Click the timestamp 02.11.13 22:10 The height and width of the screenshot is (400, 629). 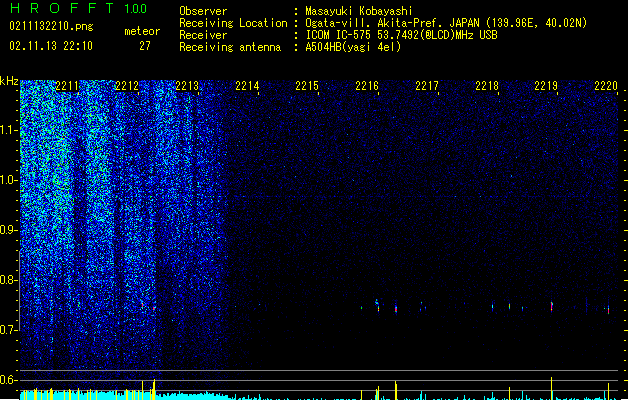(x=51, y=46)
